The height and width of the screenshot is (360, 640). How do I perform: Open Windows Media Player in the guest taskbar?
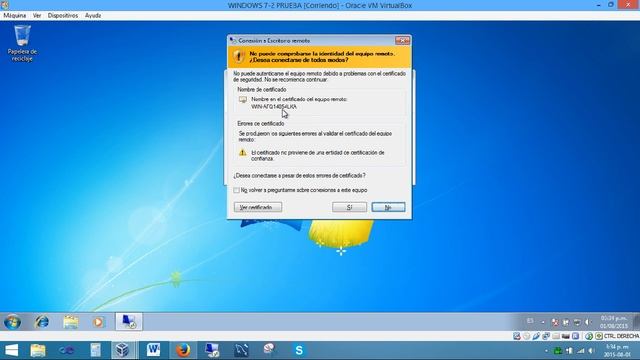(x=98, y=322)
